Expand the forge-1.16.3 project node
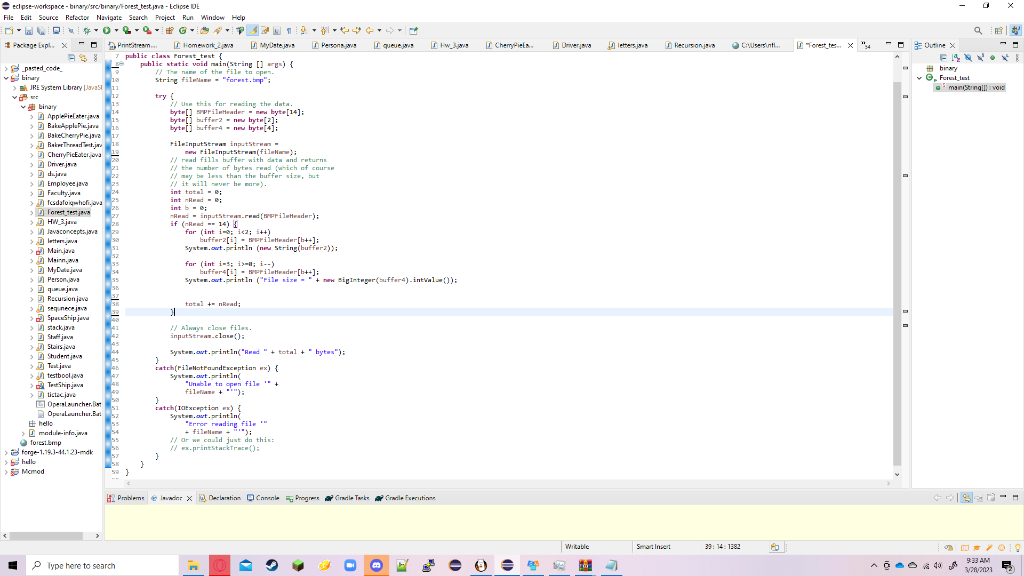The width and height of the screenshot is (1024, 576). coord(5,453)
